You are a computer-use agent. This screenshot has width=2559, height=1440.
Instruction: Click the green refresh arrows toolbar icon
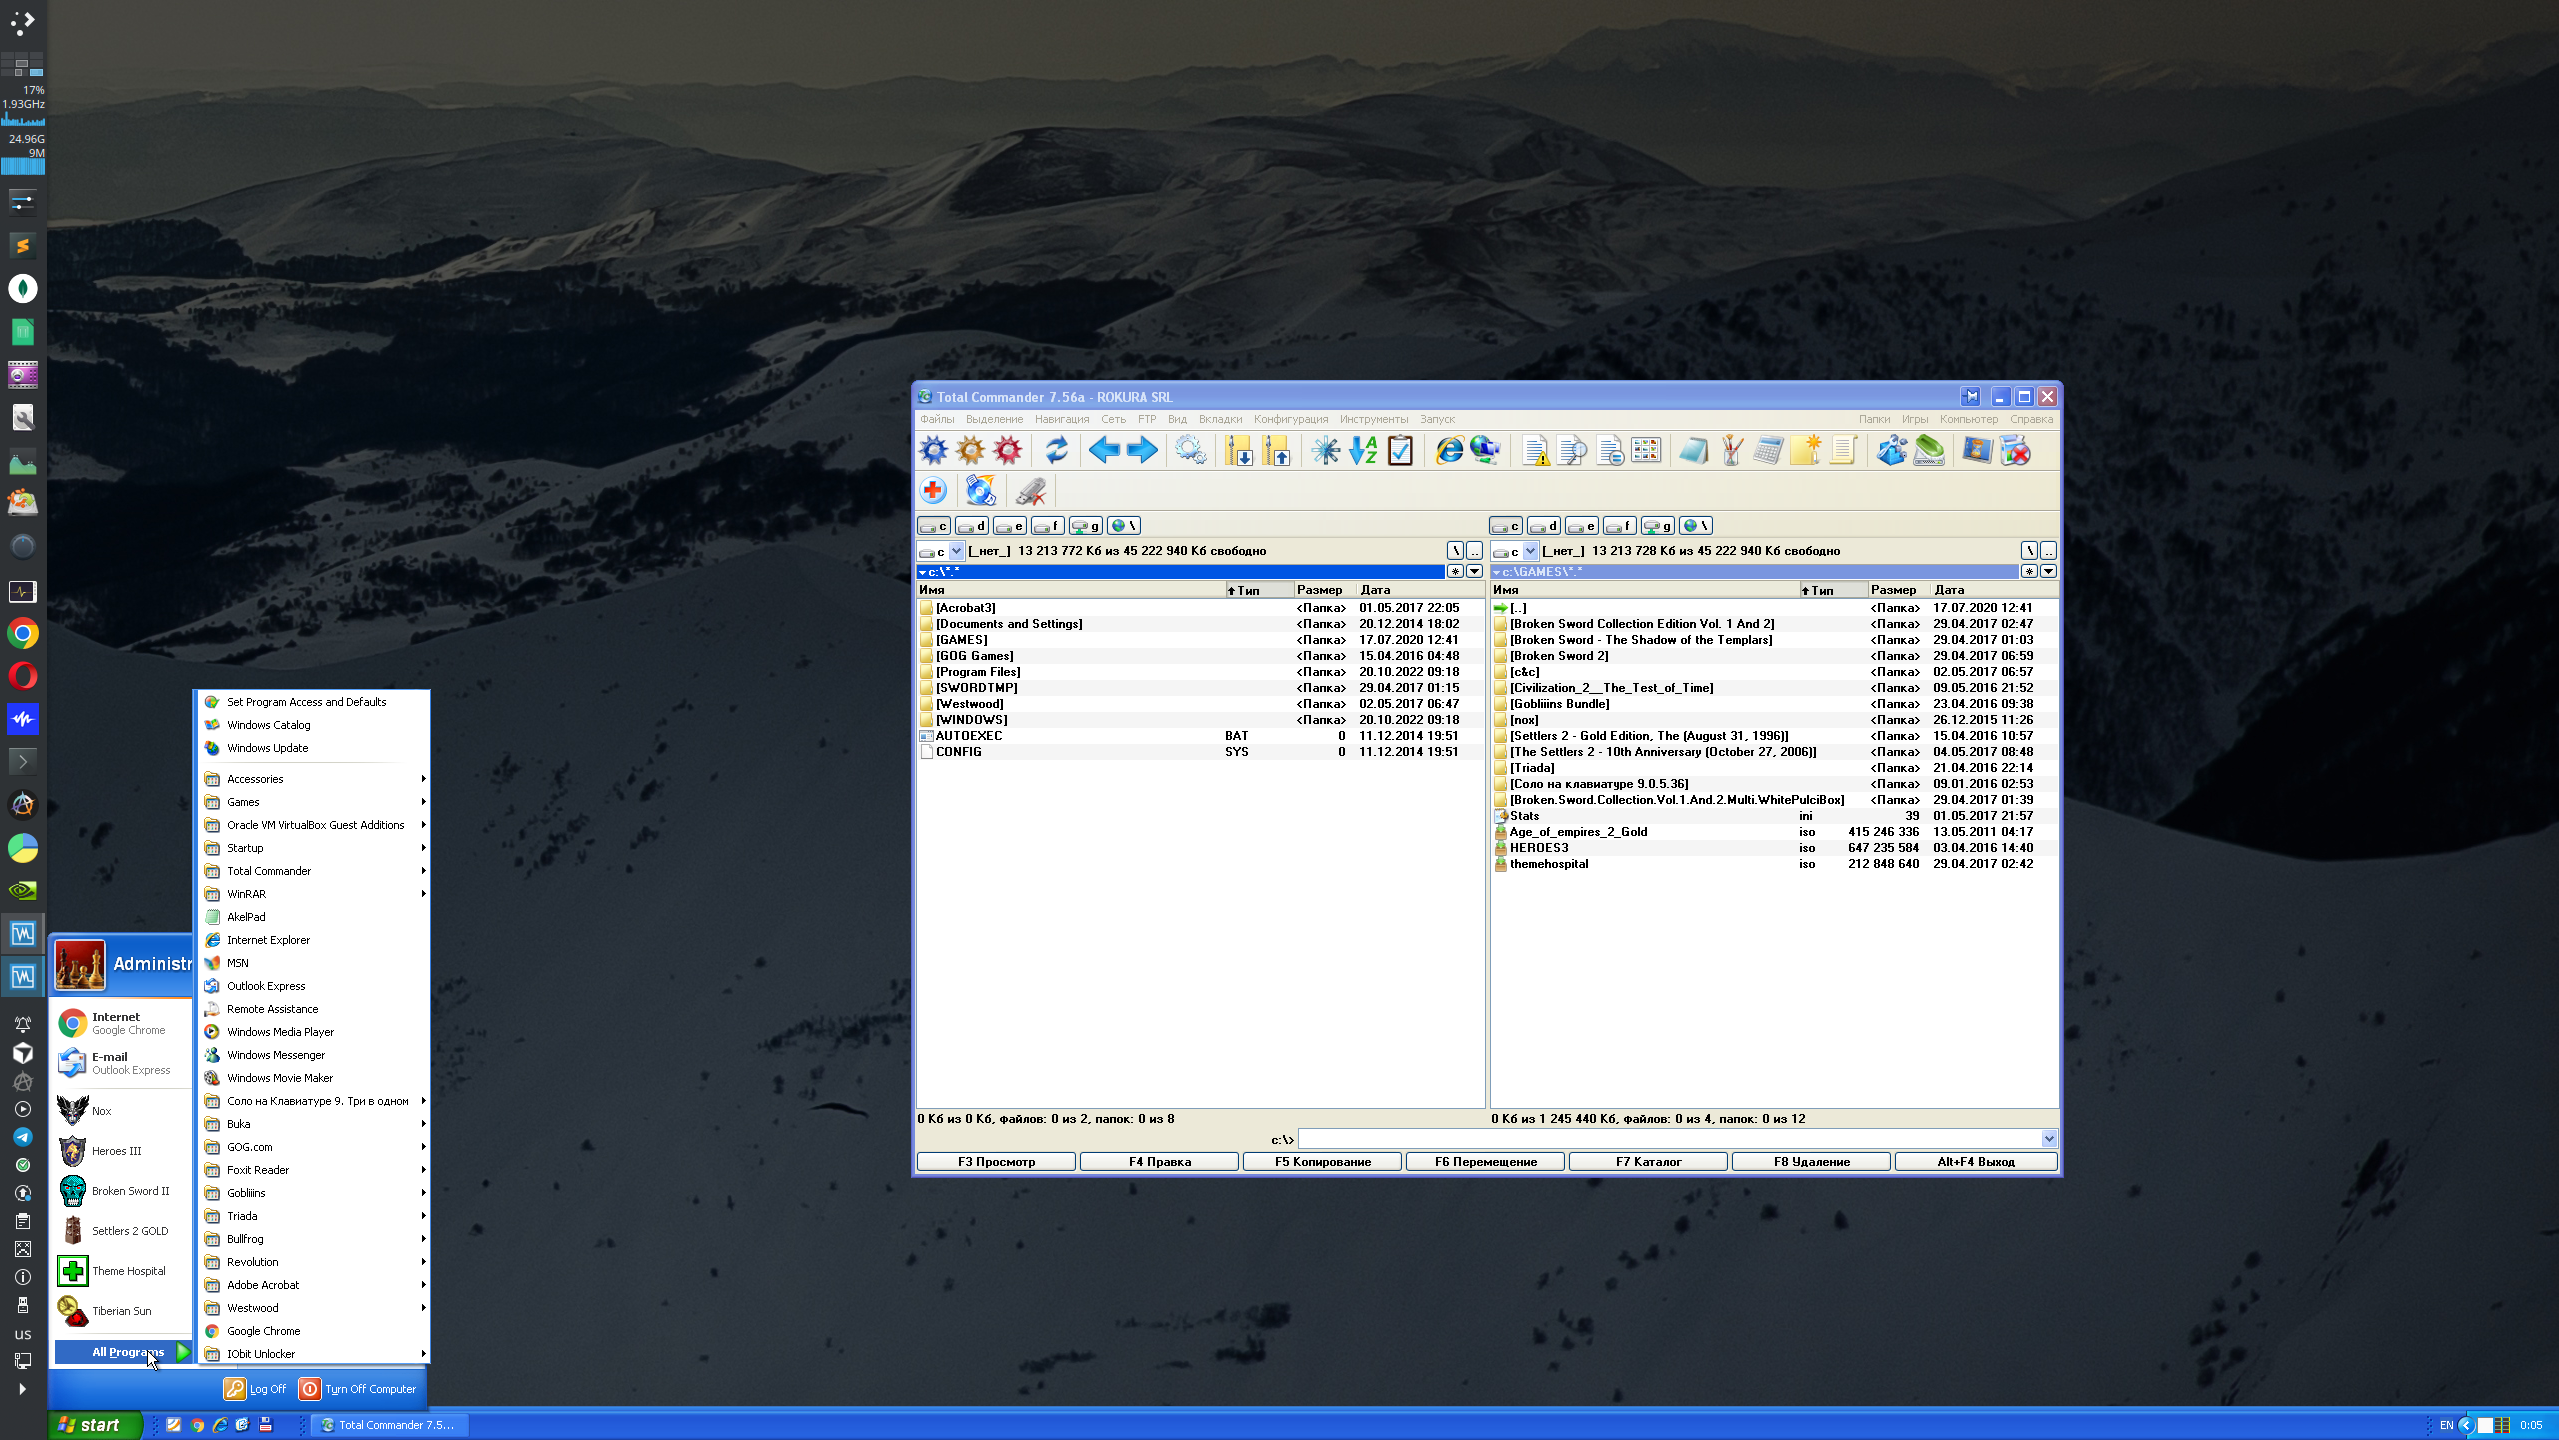coord(1056,451)
